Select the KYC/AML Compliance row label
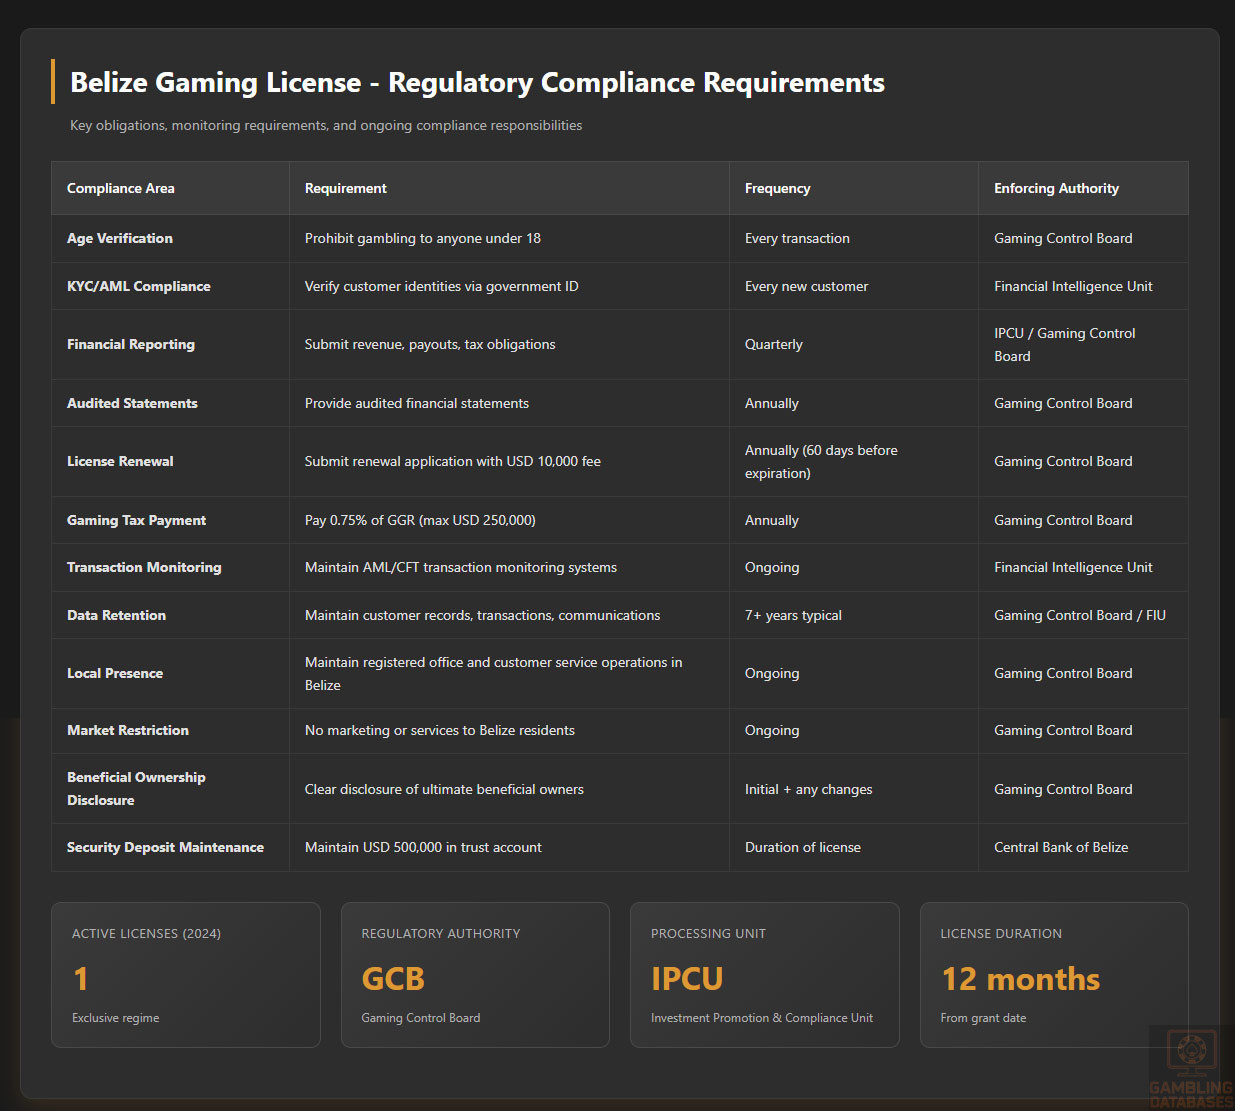The image size is (1235, 1111). click(x=139, y=286)
